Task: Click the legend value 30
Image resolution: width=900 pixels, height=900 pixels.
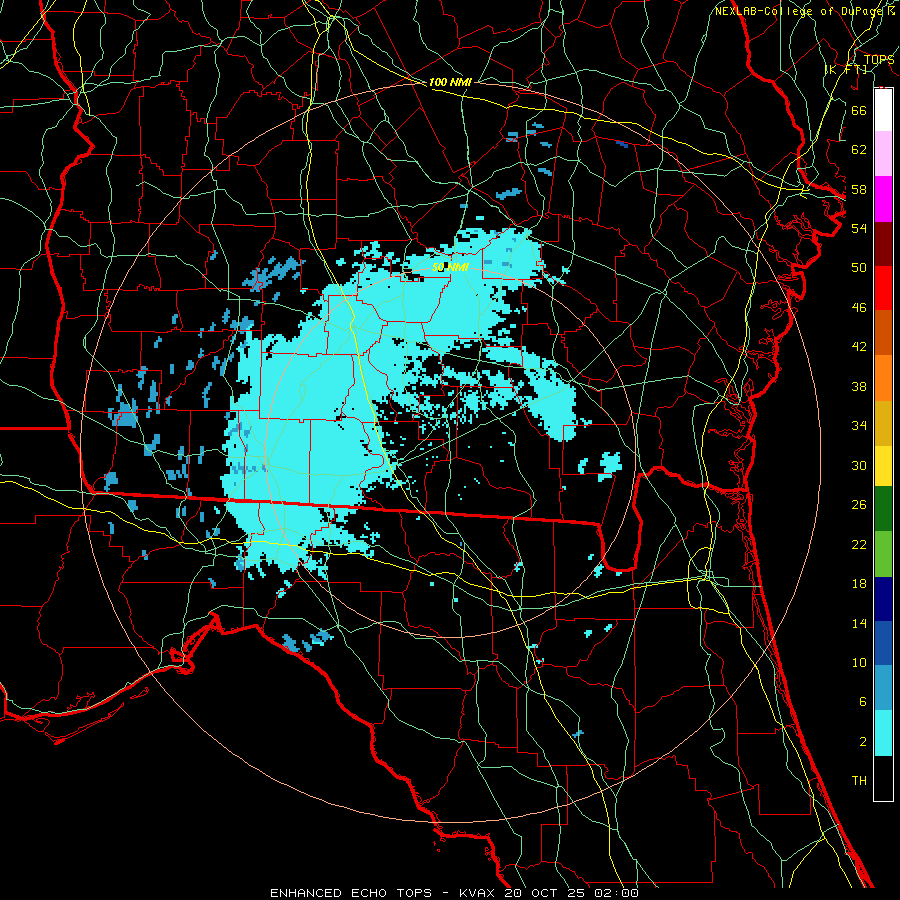Action: click(859, 465)
